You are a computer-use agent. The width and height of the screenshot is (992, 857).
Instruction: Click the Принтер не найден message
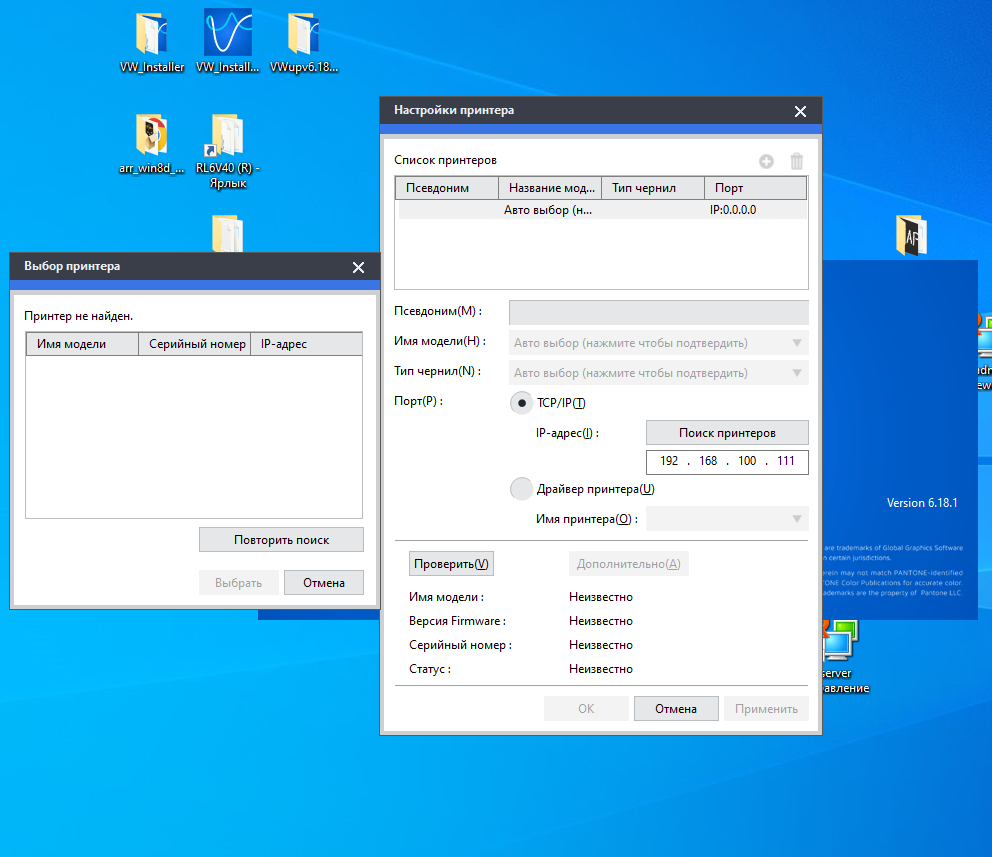click(78, 316)
